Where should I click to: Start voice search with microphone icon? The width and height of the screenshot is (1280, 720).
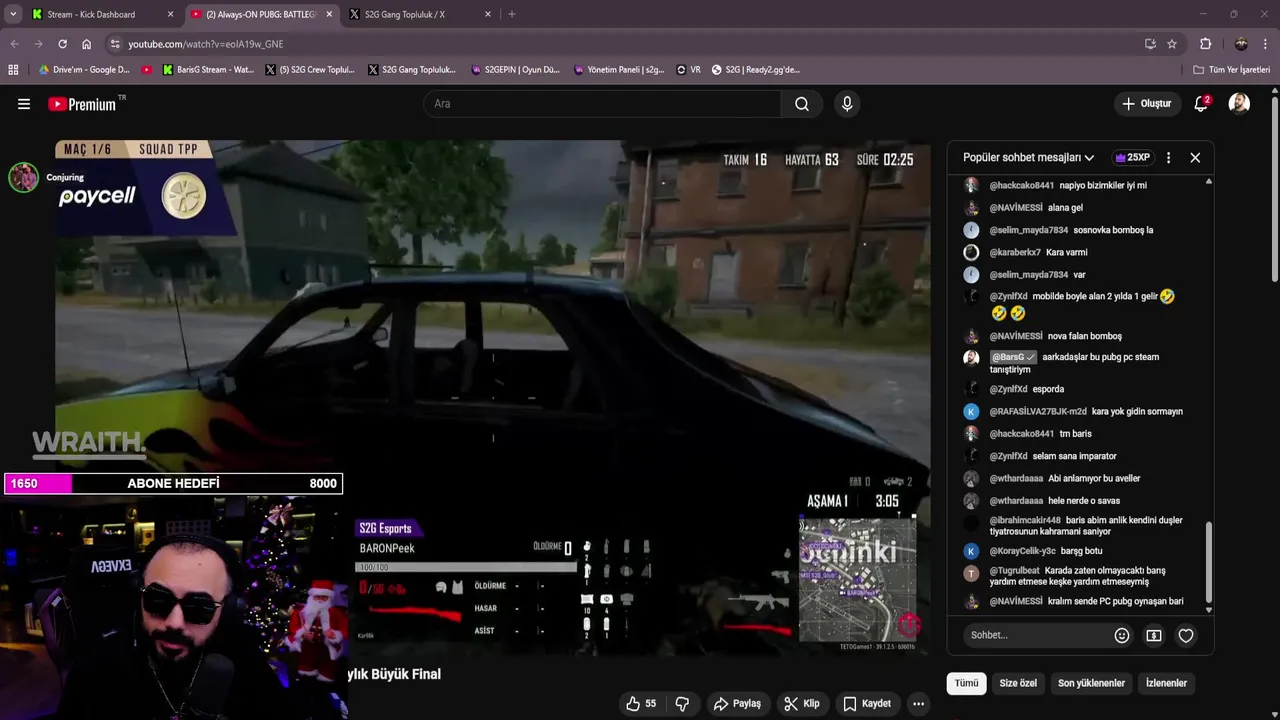pyautogui.click(x=847, y=104)
